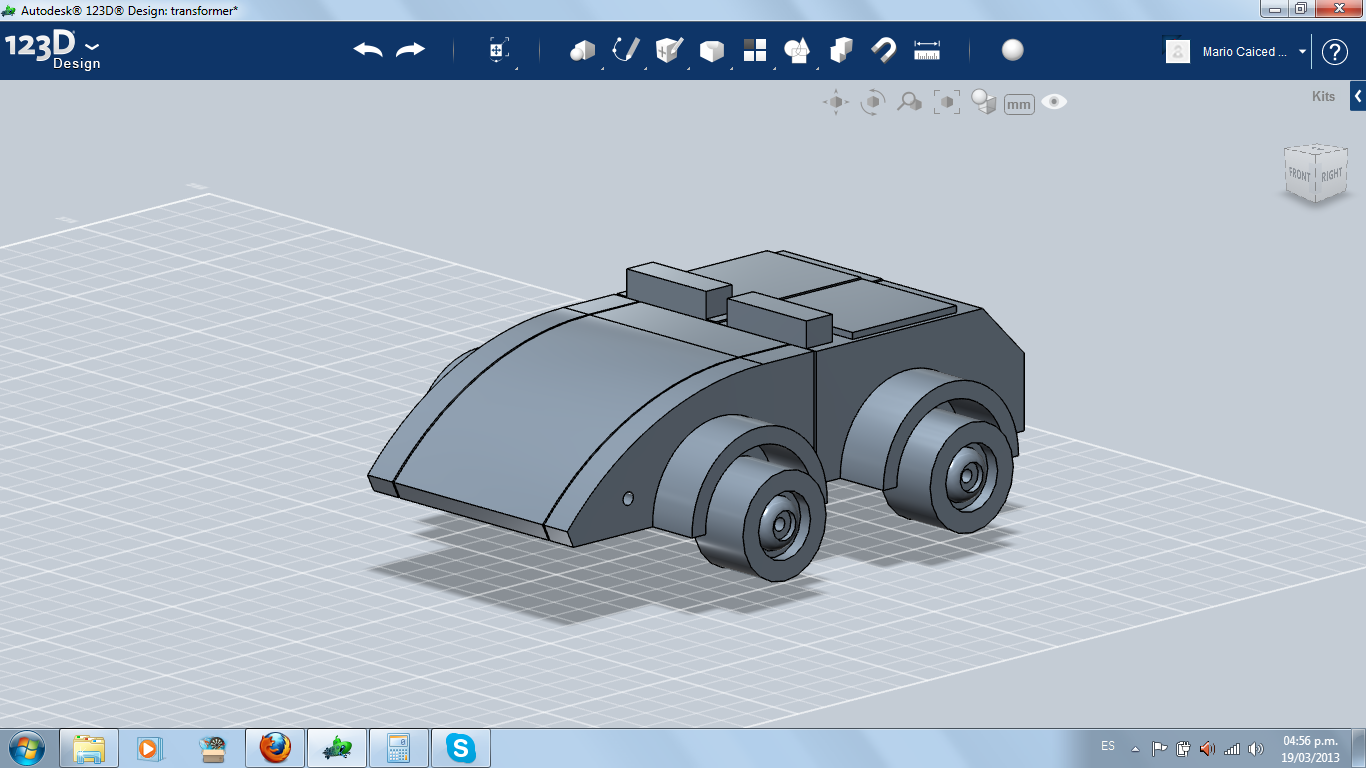The height and width of the screenshot is (768, 1366).
Task: Expand the Mario Caiced account dropdown
Action: tap(1303, 52)
